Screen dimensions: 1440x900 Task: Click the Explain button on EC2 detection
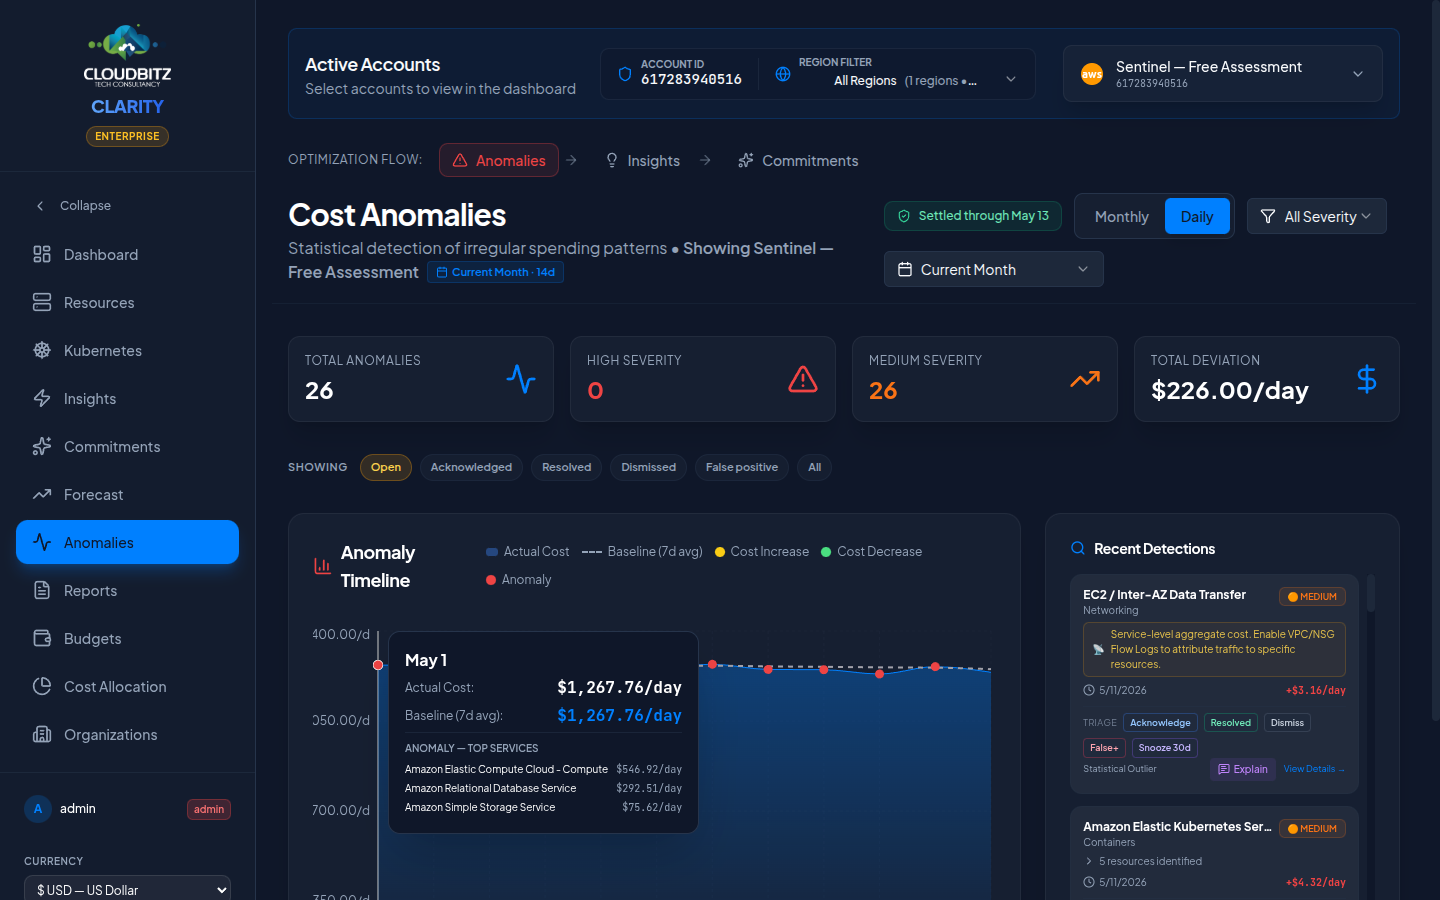(1243, 769)
